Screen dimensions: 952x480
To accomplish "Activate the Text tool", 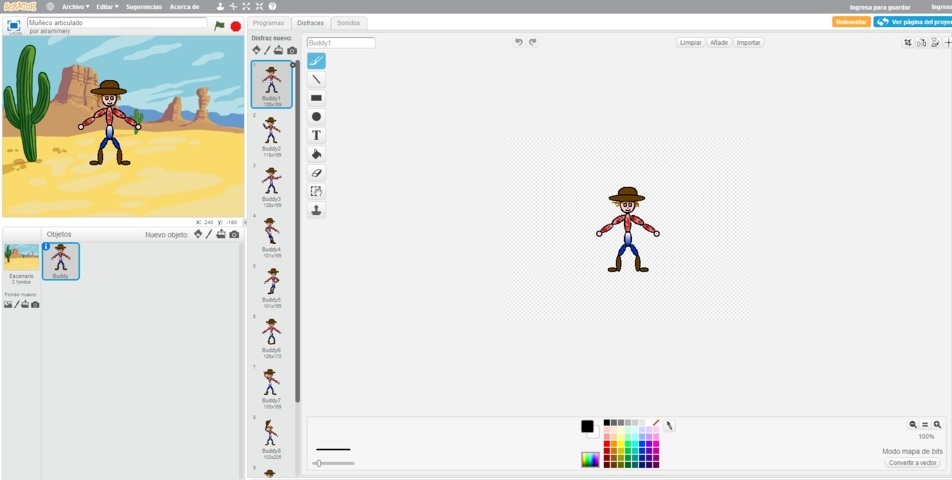I will point(316,135).
